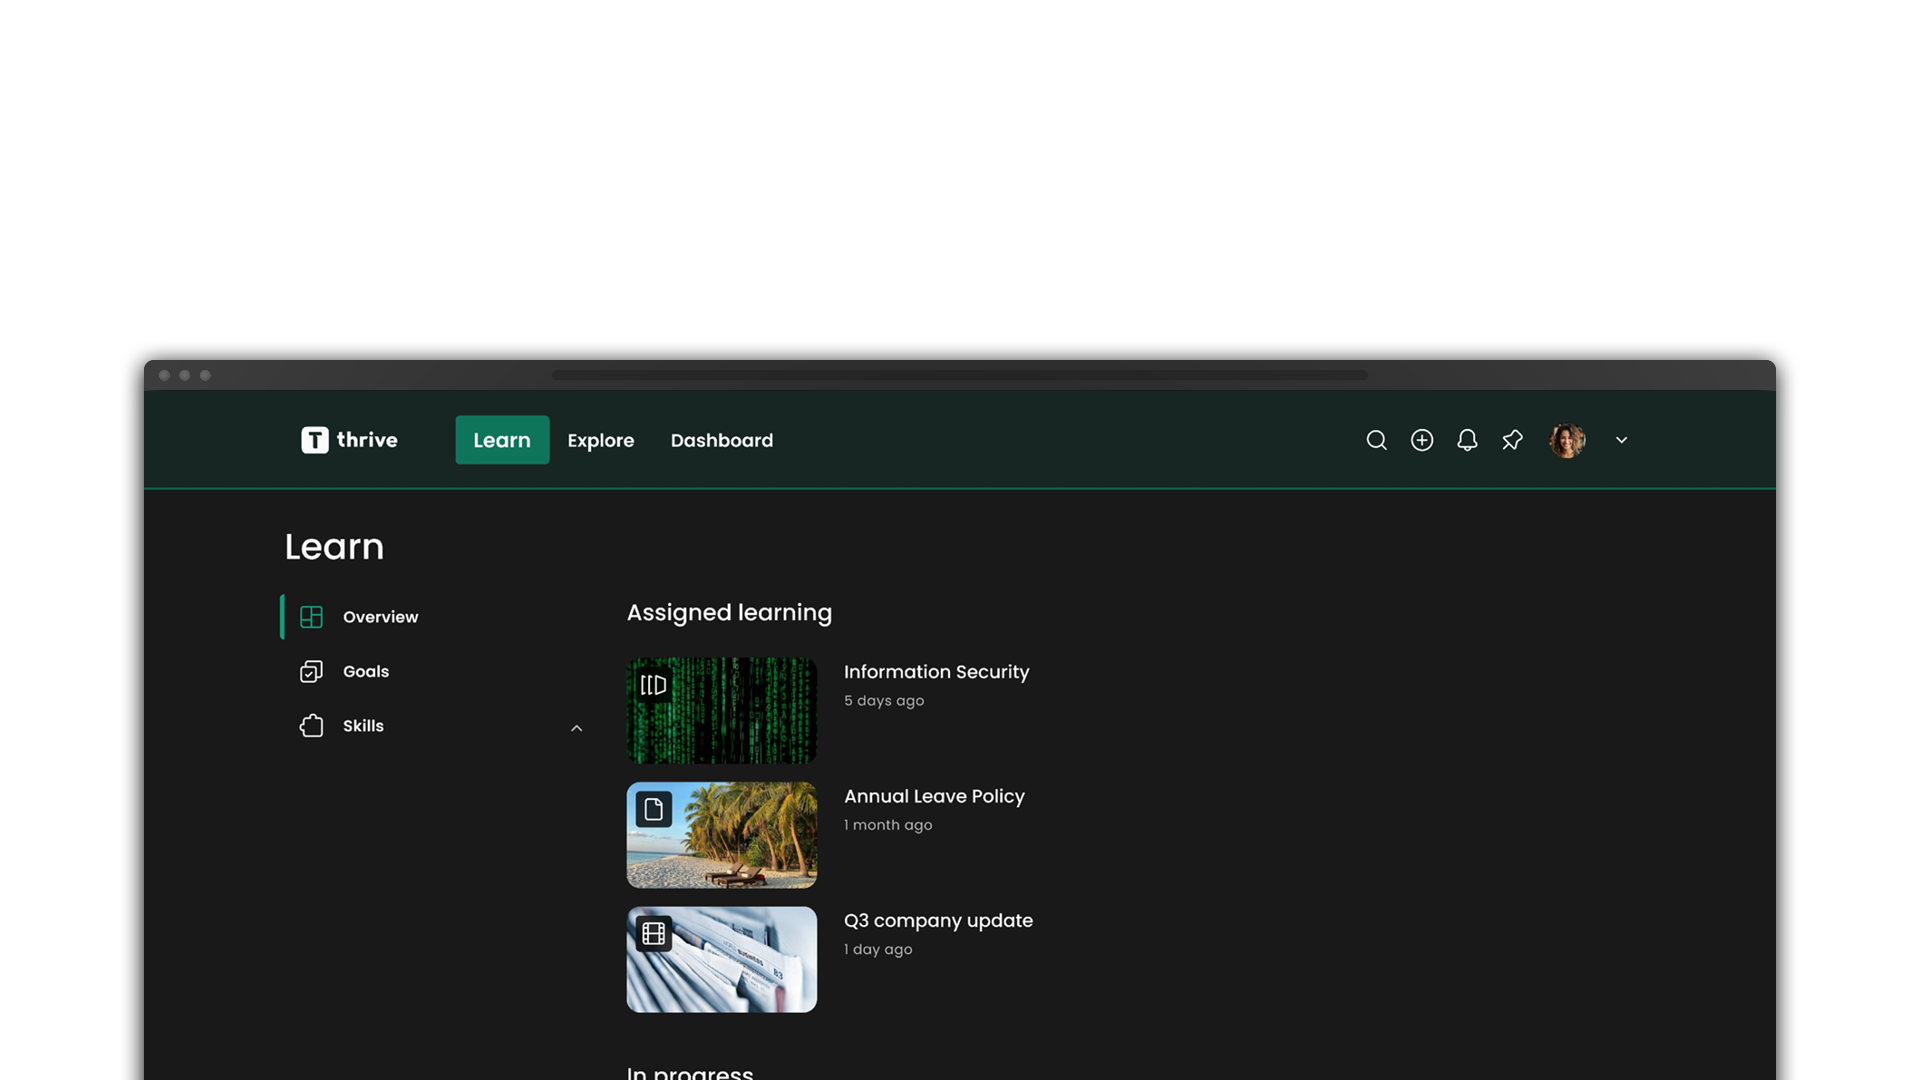
Task: Click the plus circle create icon
Action: [x=1421, y=440]
